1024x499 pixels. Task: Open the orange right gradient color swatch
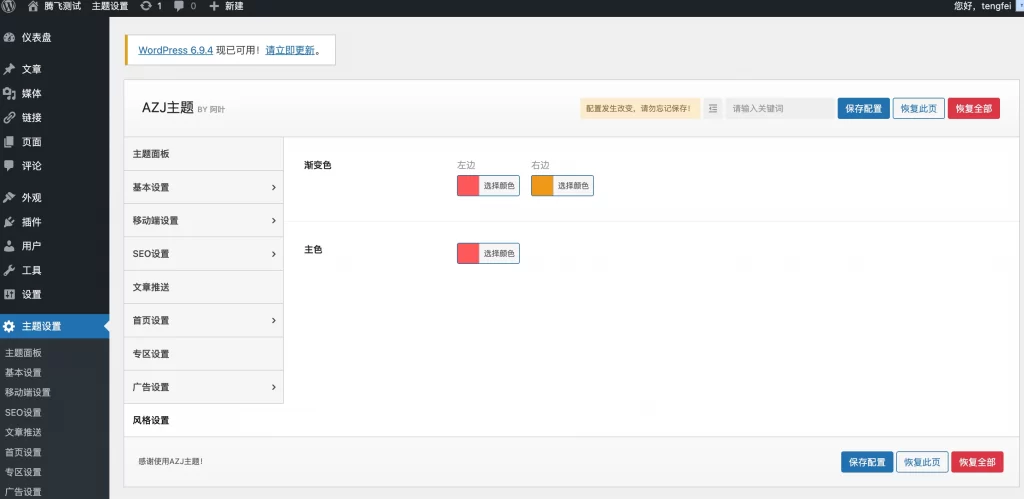pyautogui.click(x=542, y=186)
